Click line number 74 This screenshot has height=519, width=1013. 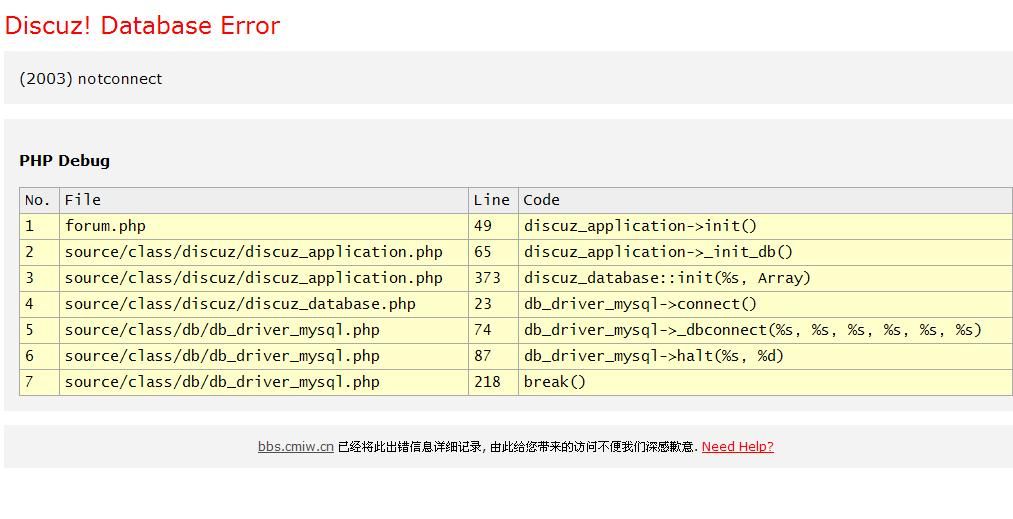click(493, 330)
